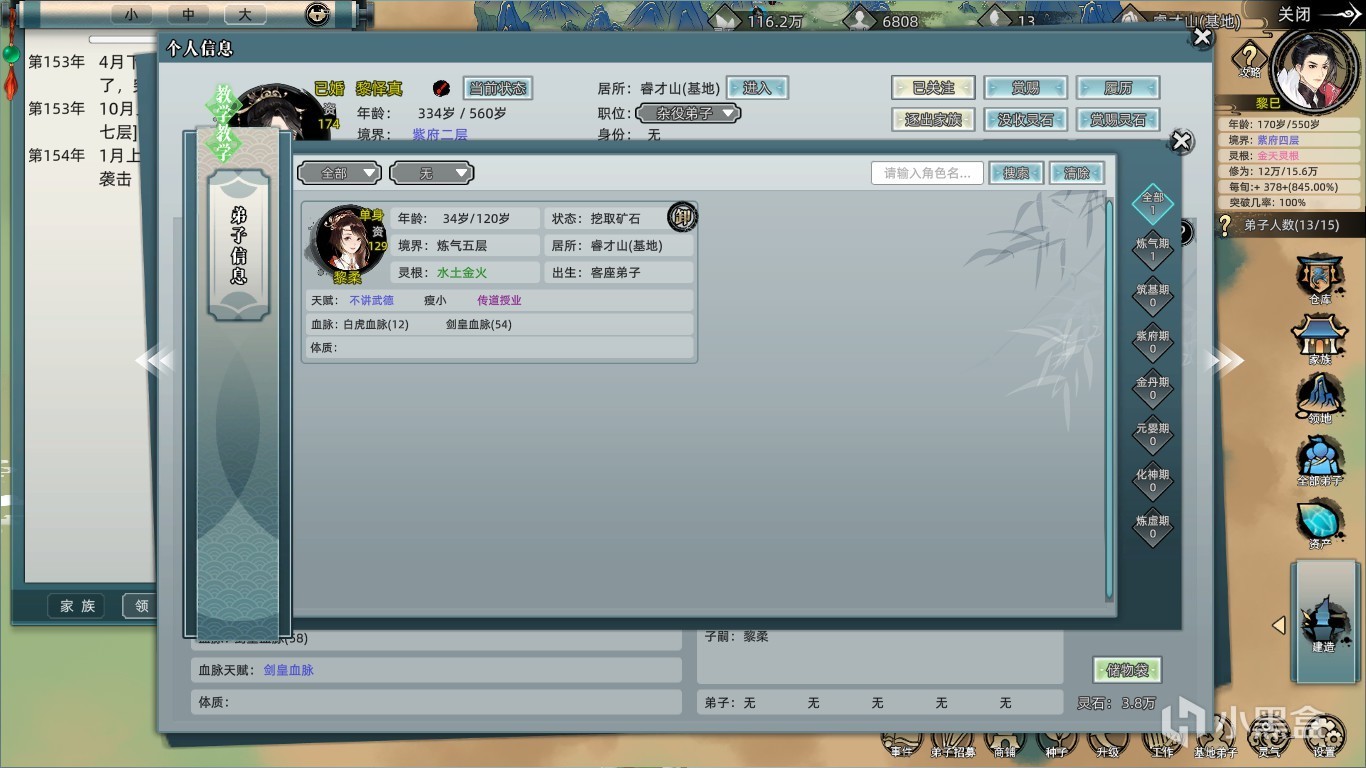Set log text size to 中
1366x768 pixels.
[x=187, y=15]
